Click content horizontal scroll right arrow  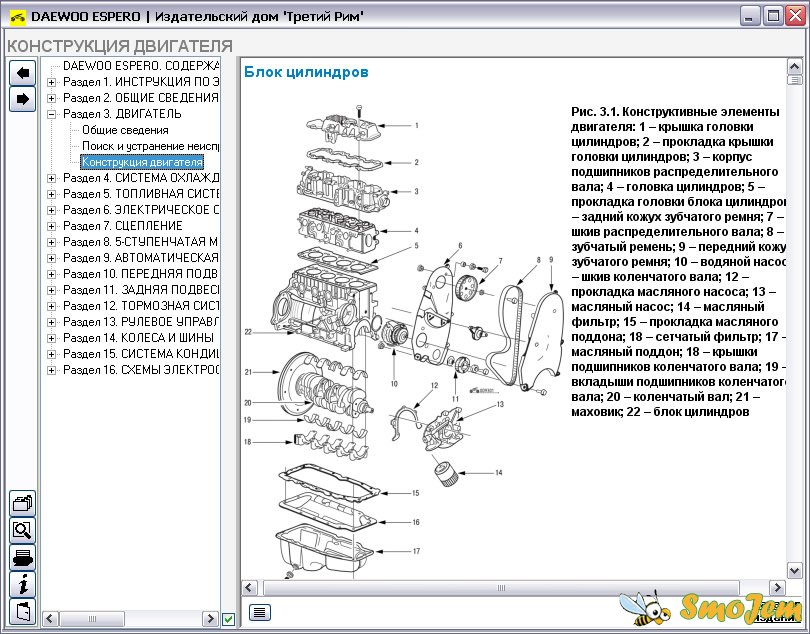point(777,587)
